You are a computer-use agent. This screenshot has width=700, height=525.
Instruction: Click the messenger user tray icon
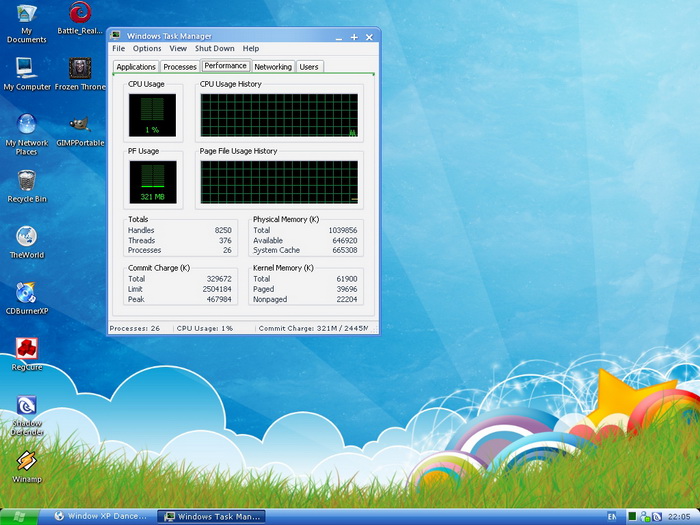click(645, 517)
